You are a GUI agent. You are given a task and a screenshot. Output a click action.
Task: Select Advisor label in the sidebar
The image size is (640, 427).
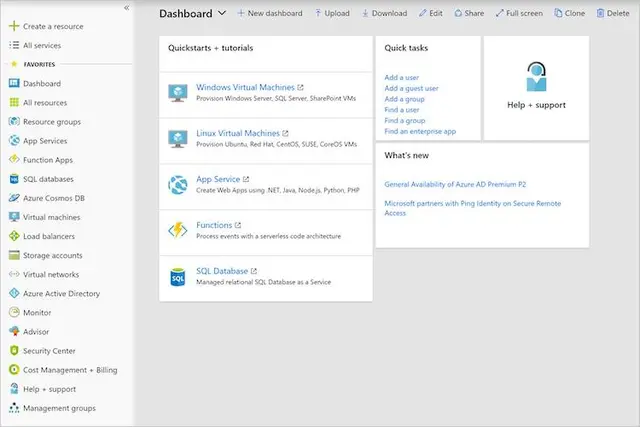36,332
